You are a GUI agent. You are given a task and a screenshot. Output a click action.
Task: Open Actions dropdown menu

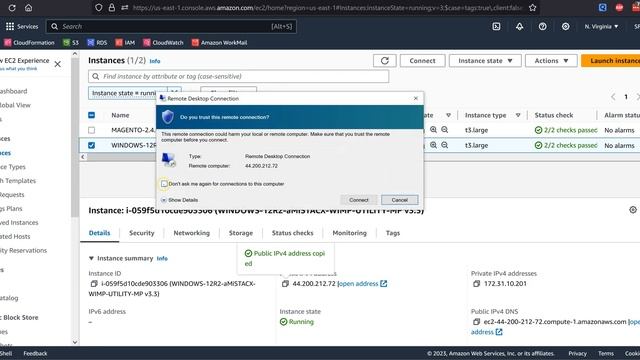click(551, 60)
